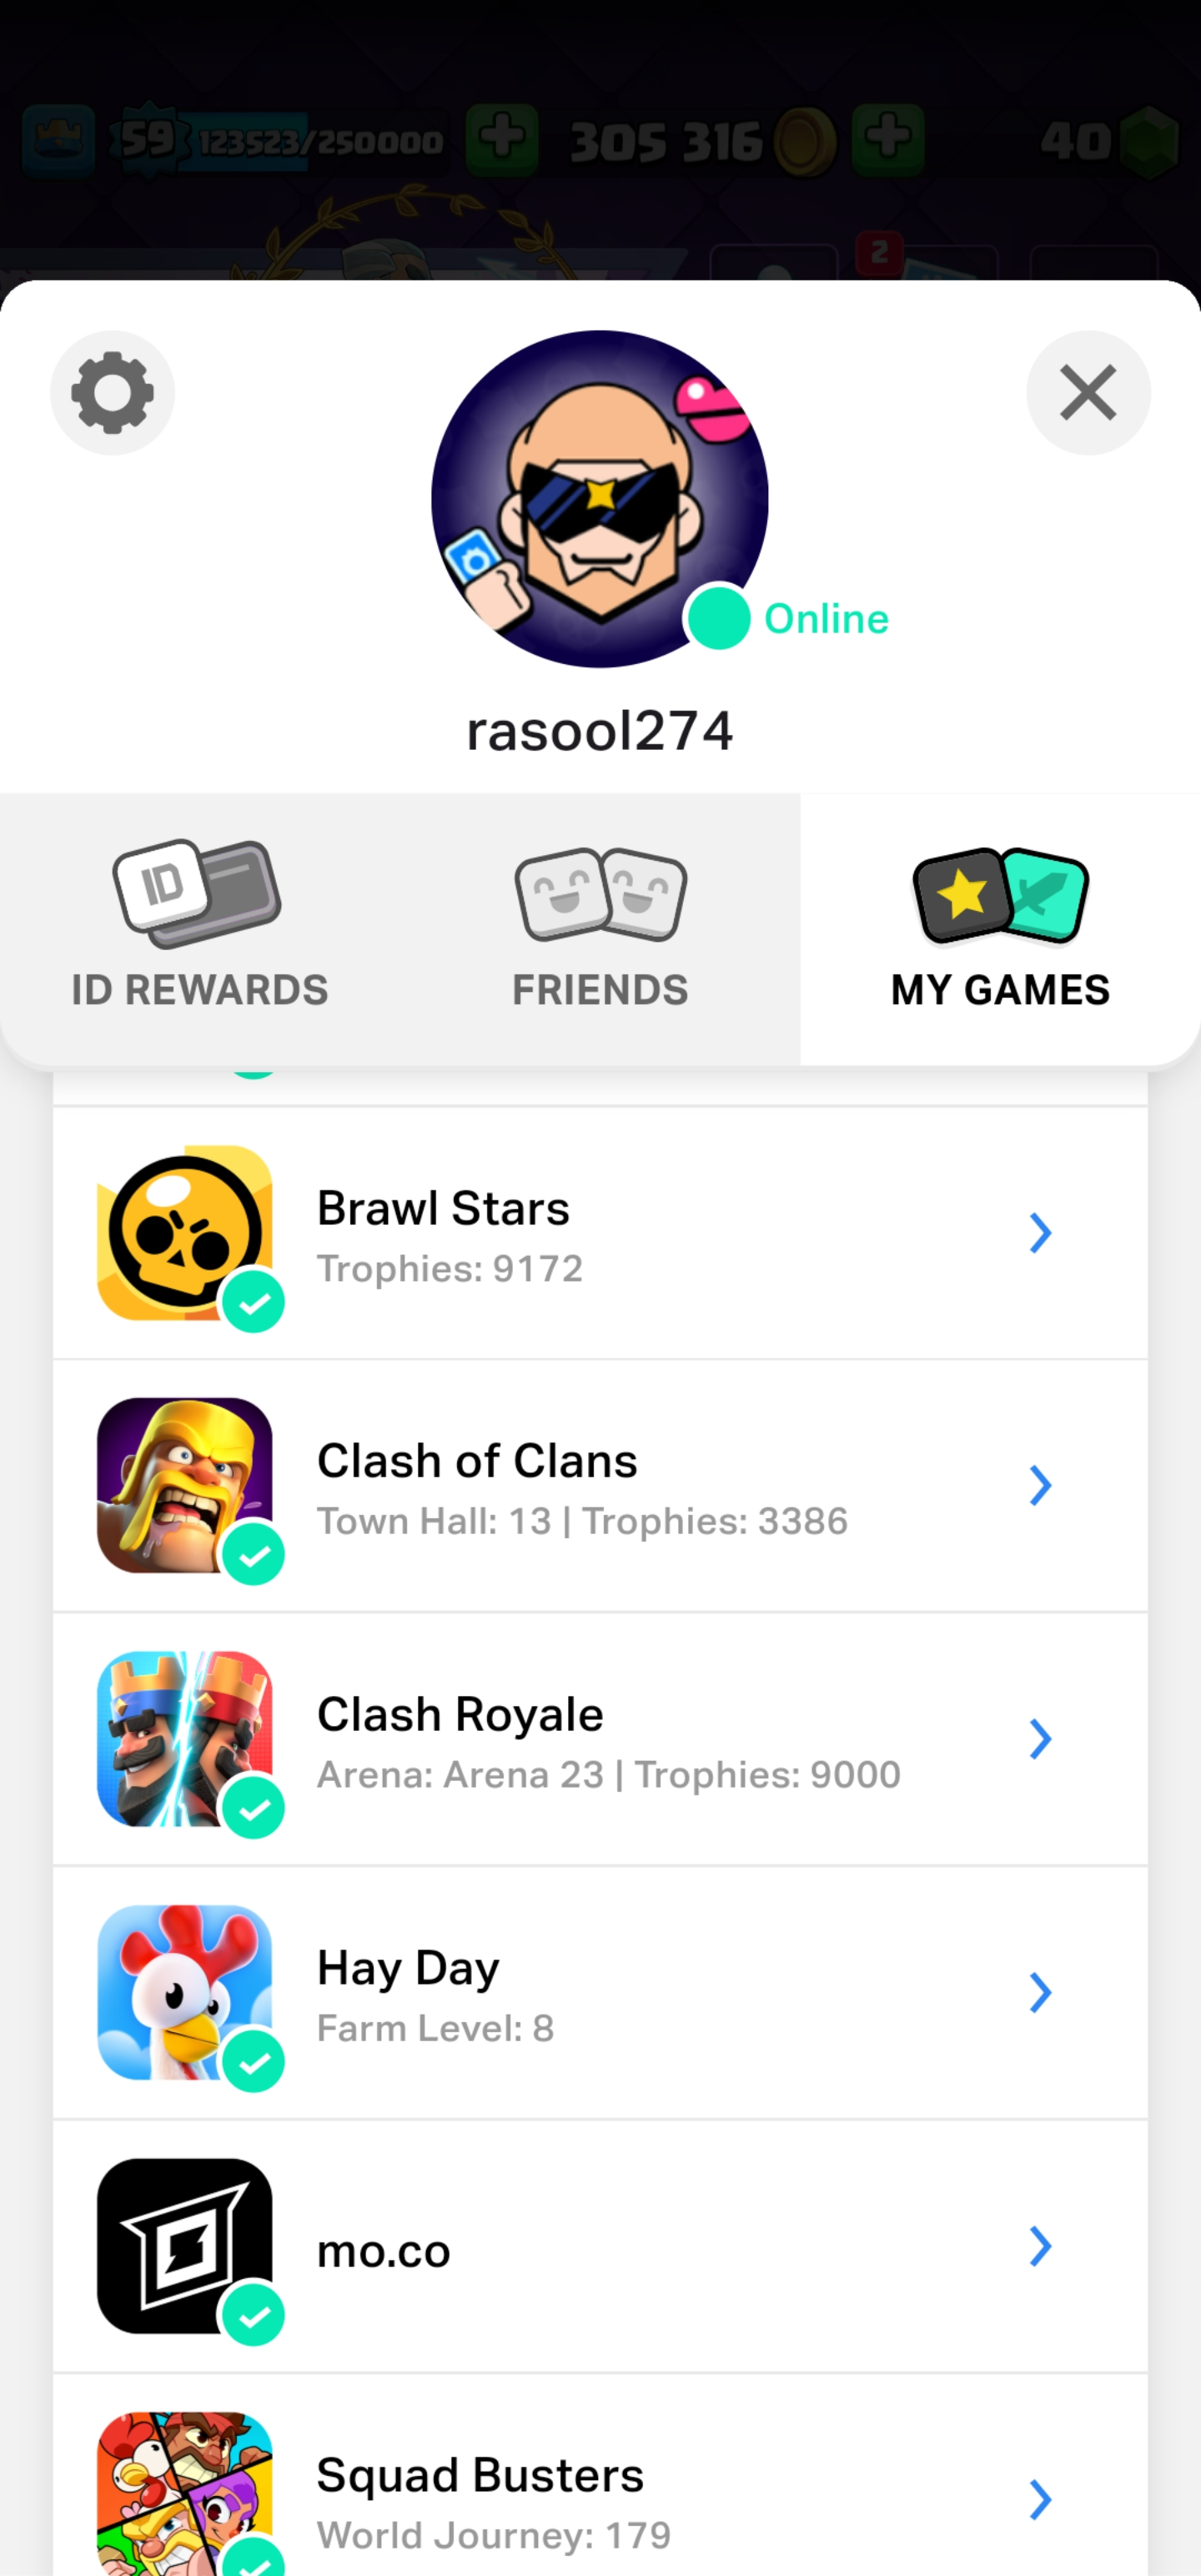Tap the Brawl Stars game icon
1201x2576 pixels.
pyautogui.click(x=184, y=1232)
